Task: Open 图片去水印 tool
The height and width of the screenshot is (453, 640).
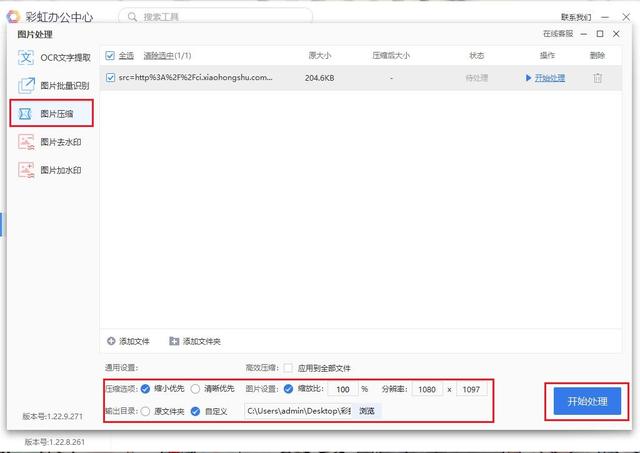Action: click(x=50, y=142)
